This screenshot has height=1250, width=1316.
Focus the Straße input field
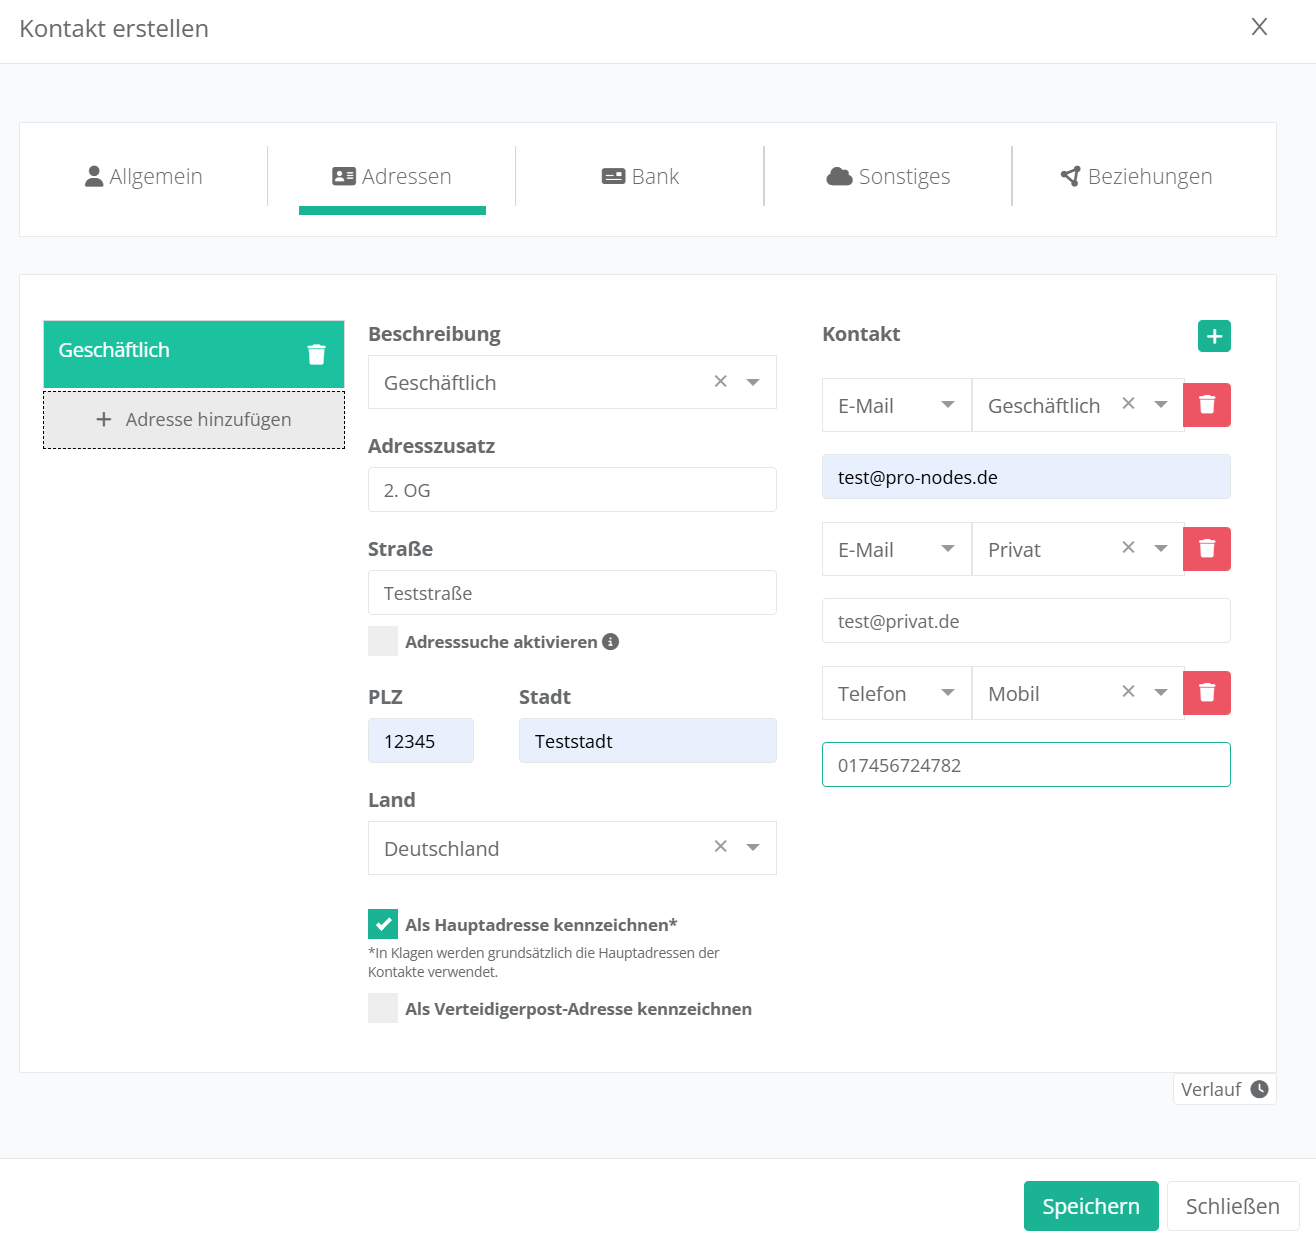pyautogui.click(x=572, y=593)
